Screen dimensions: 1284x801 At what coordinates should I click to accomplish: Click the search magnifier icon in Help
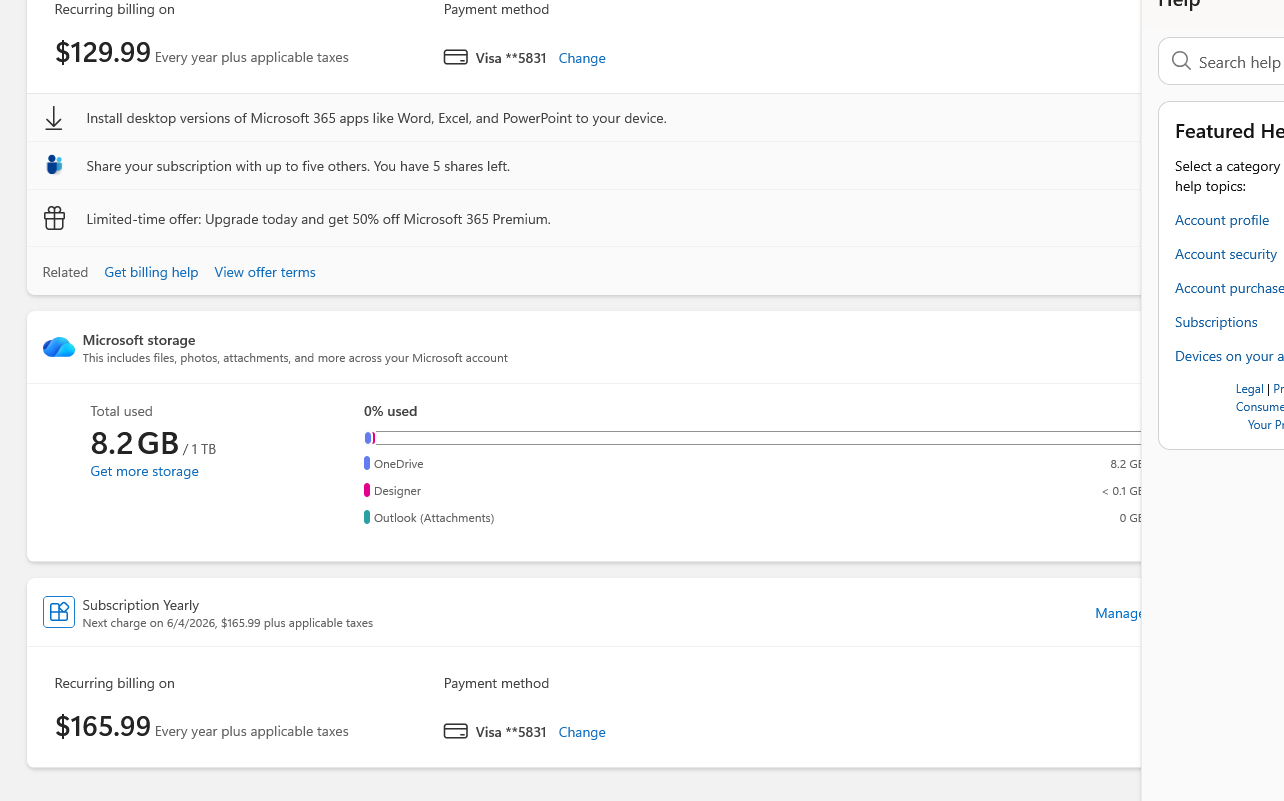click(1181, 61)
